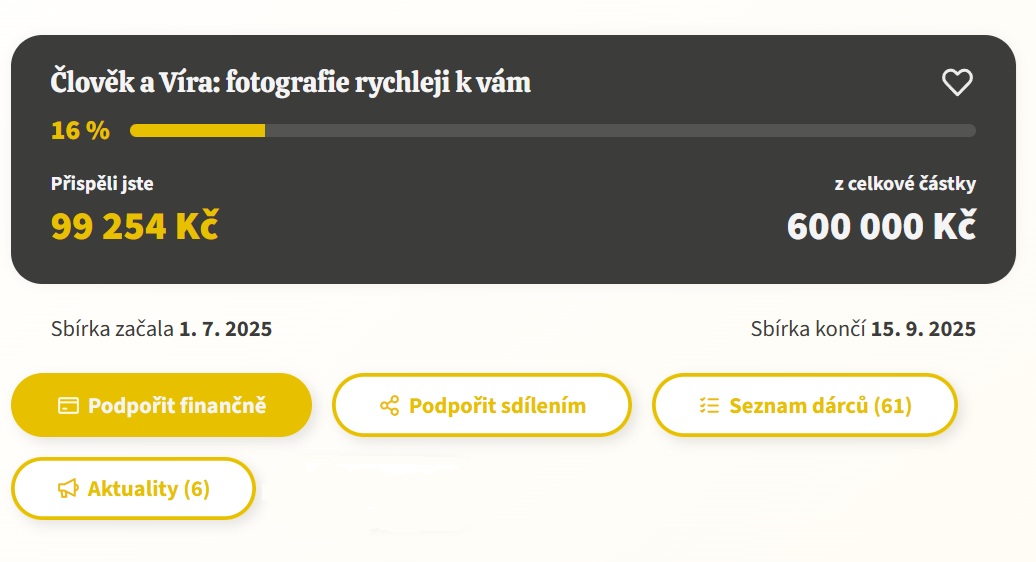Open the Podpořit finančně donation button

pyautogui.click(x=161, y=405)
